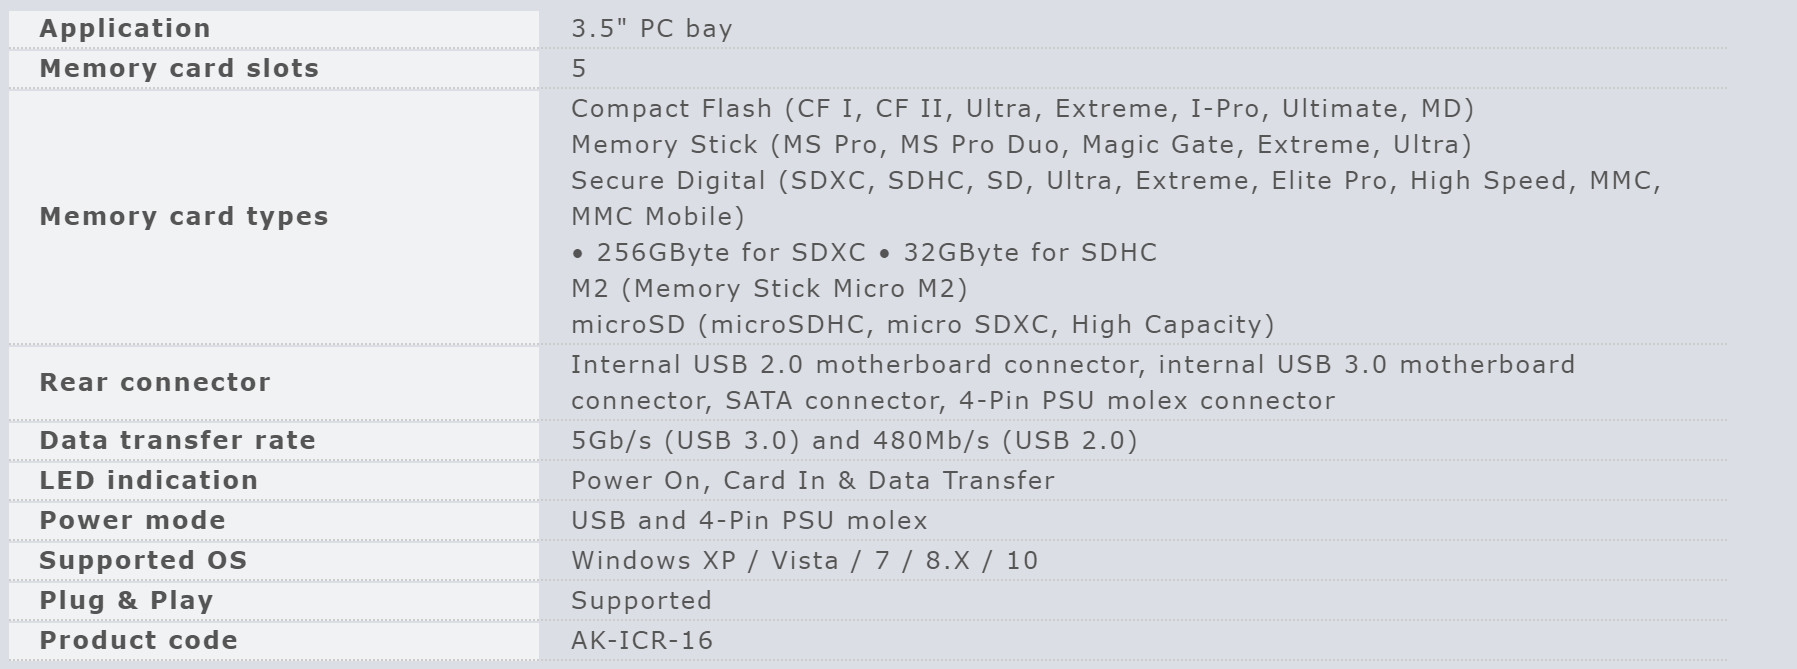1797x669 pixels.
Task: Click the Plug & Play label
Action: [x=127, y=600]
